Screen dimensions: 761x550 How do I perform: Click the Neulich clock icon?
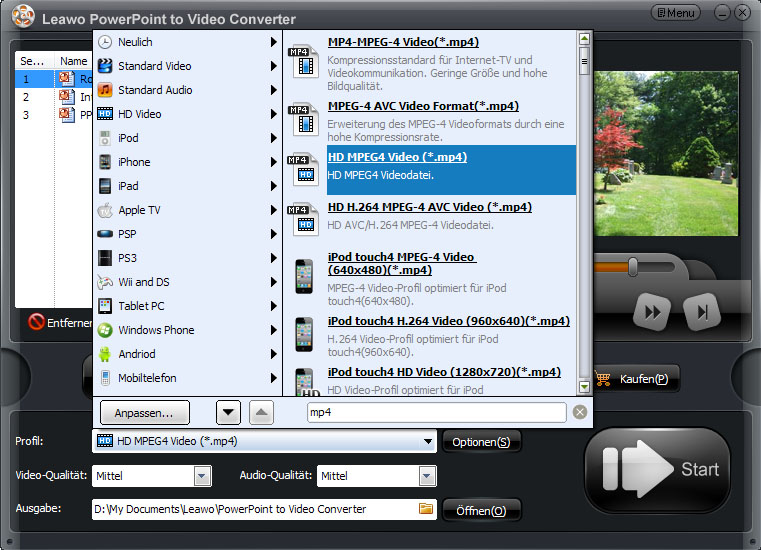coord(105,42)
